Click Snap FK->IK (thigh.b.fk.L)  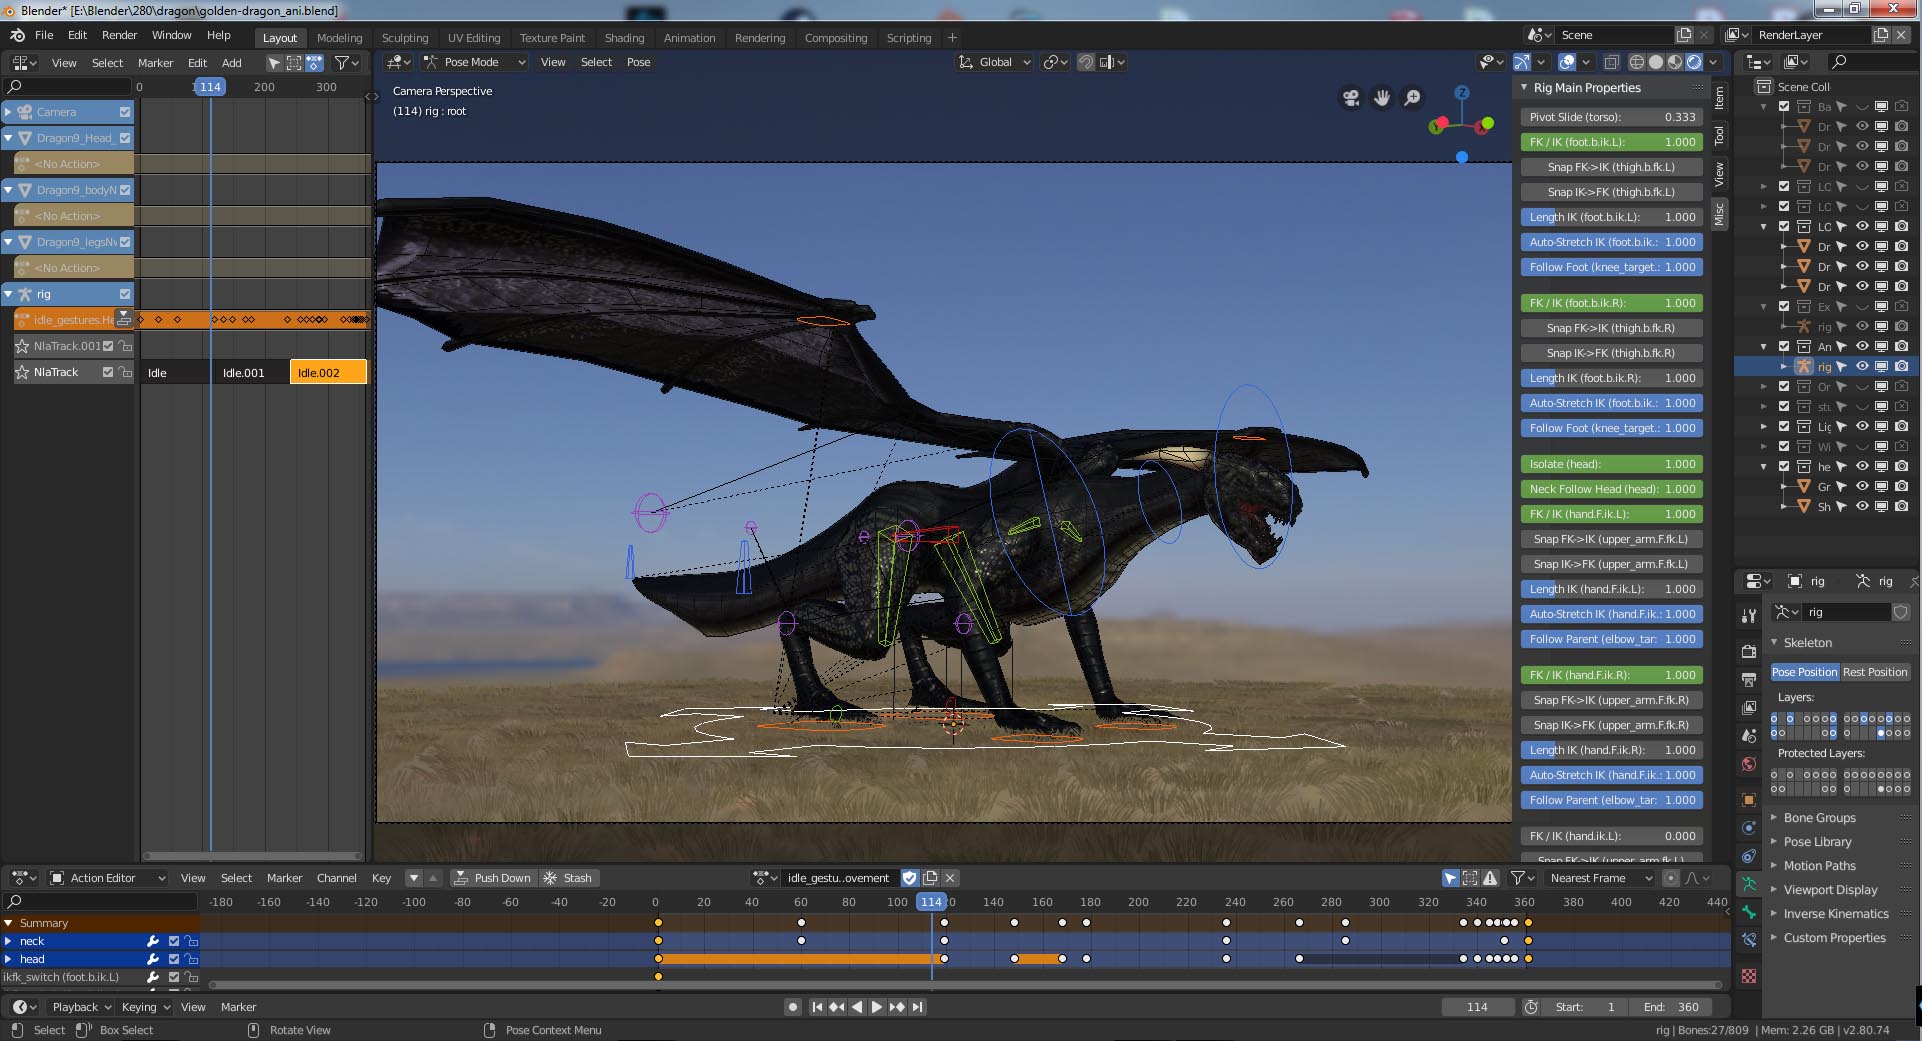click(x=1610, y=167)
